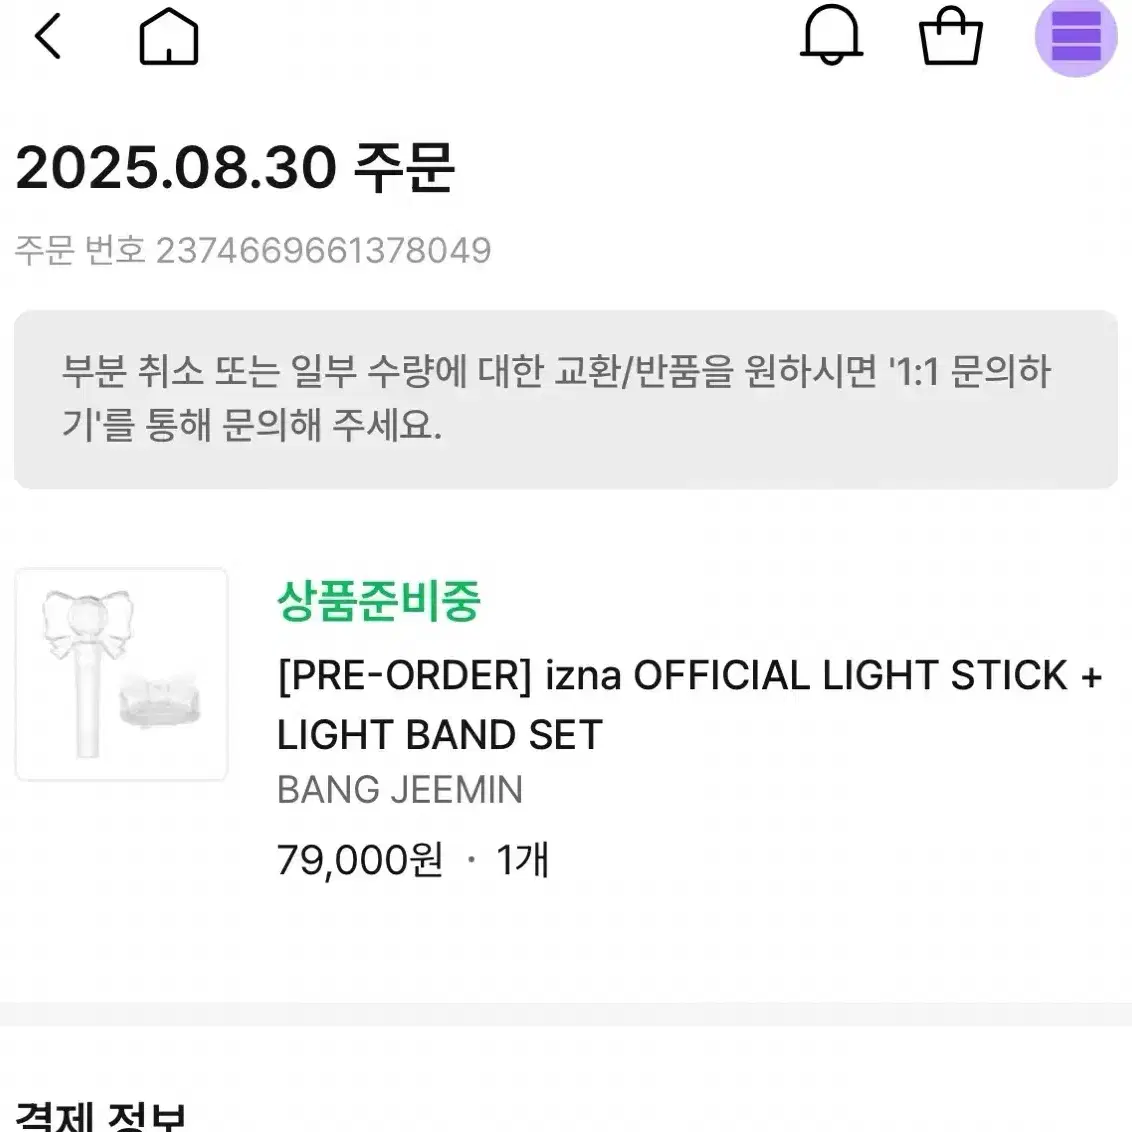Open the purple hamburger menu
The image size is (1132, 1132).
coord(1076,38)
